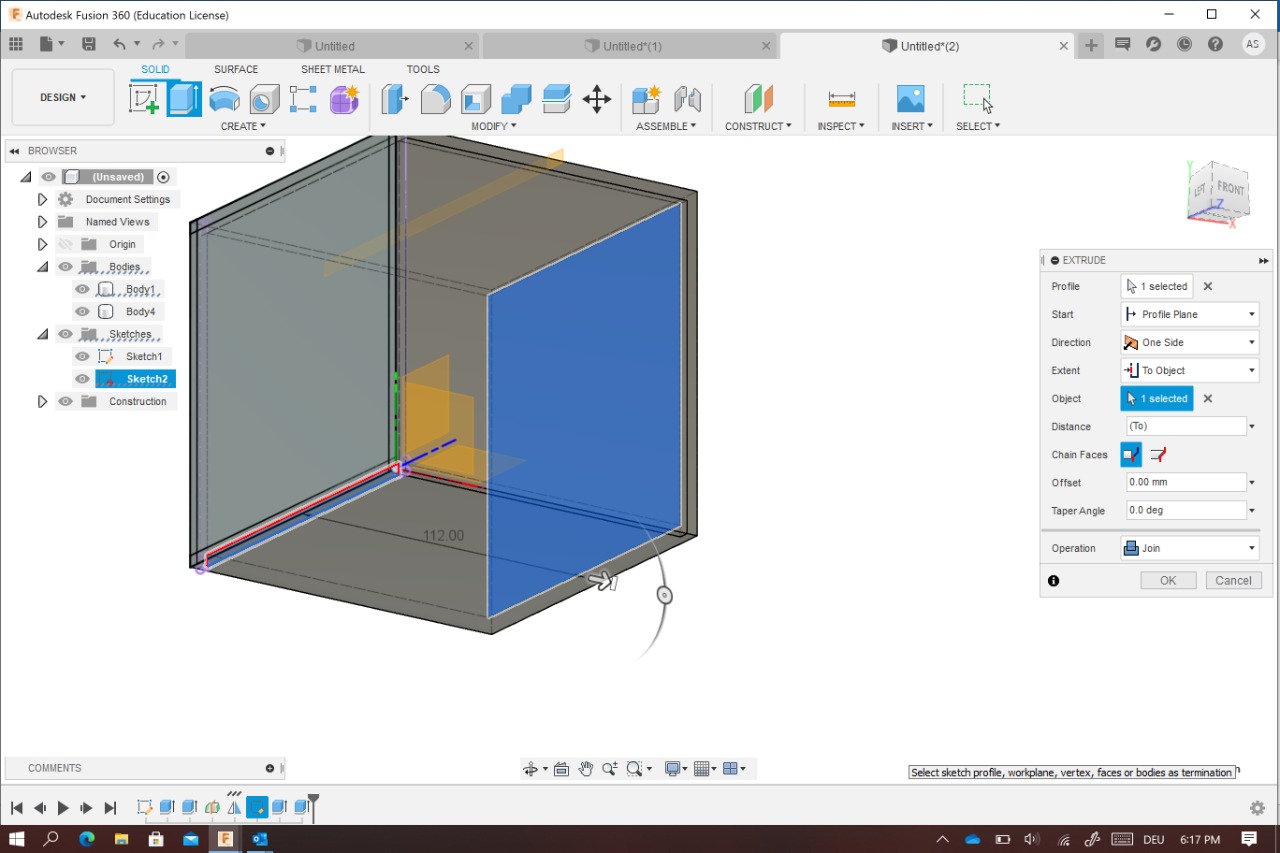1280x853 pixels.
Task: Click OK in the Extrude dialog
Action: [x=1168, y=581]
